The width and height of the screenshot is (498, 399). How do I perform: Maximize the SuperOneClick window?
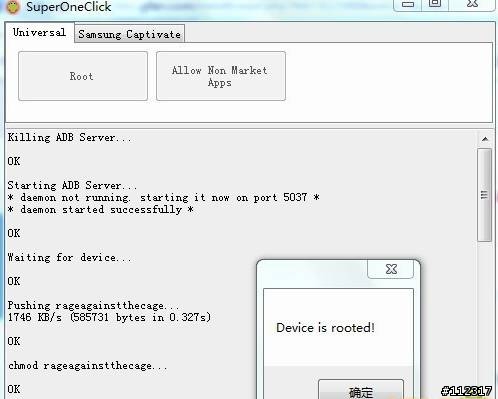pyautogui.click(x=435, y=5)
